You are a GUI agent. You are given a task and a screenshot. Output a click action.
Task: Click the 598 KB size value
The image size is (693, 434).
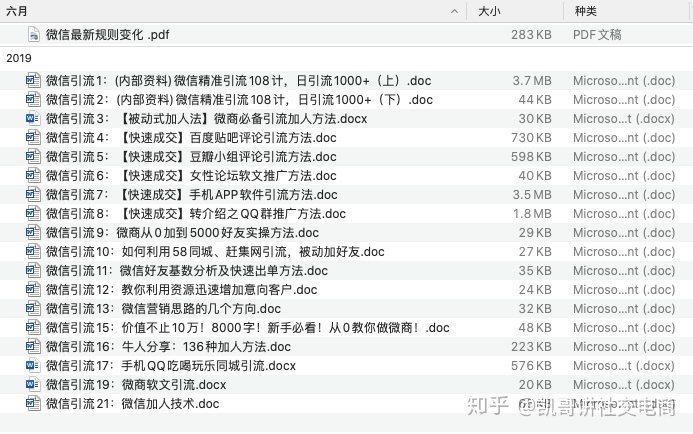[x=531, y=156]
